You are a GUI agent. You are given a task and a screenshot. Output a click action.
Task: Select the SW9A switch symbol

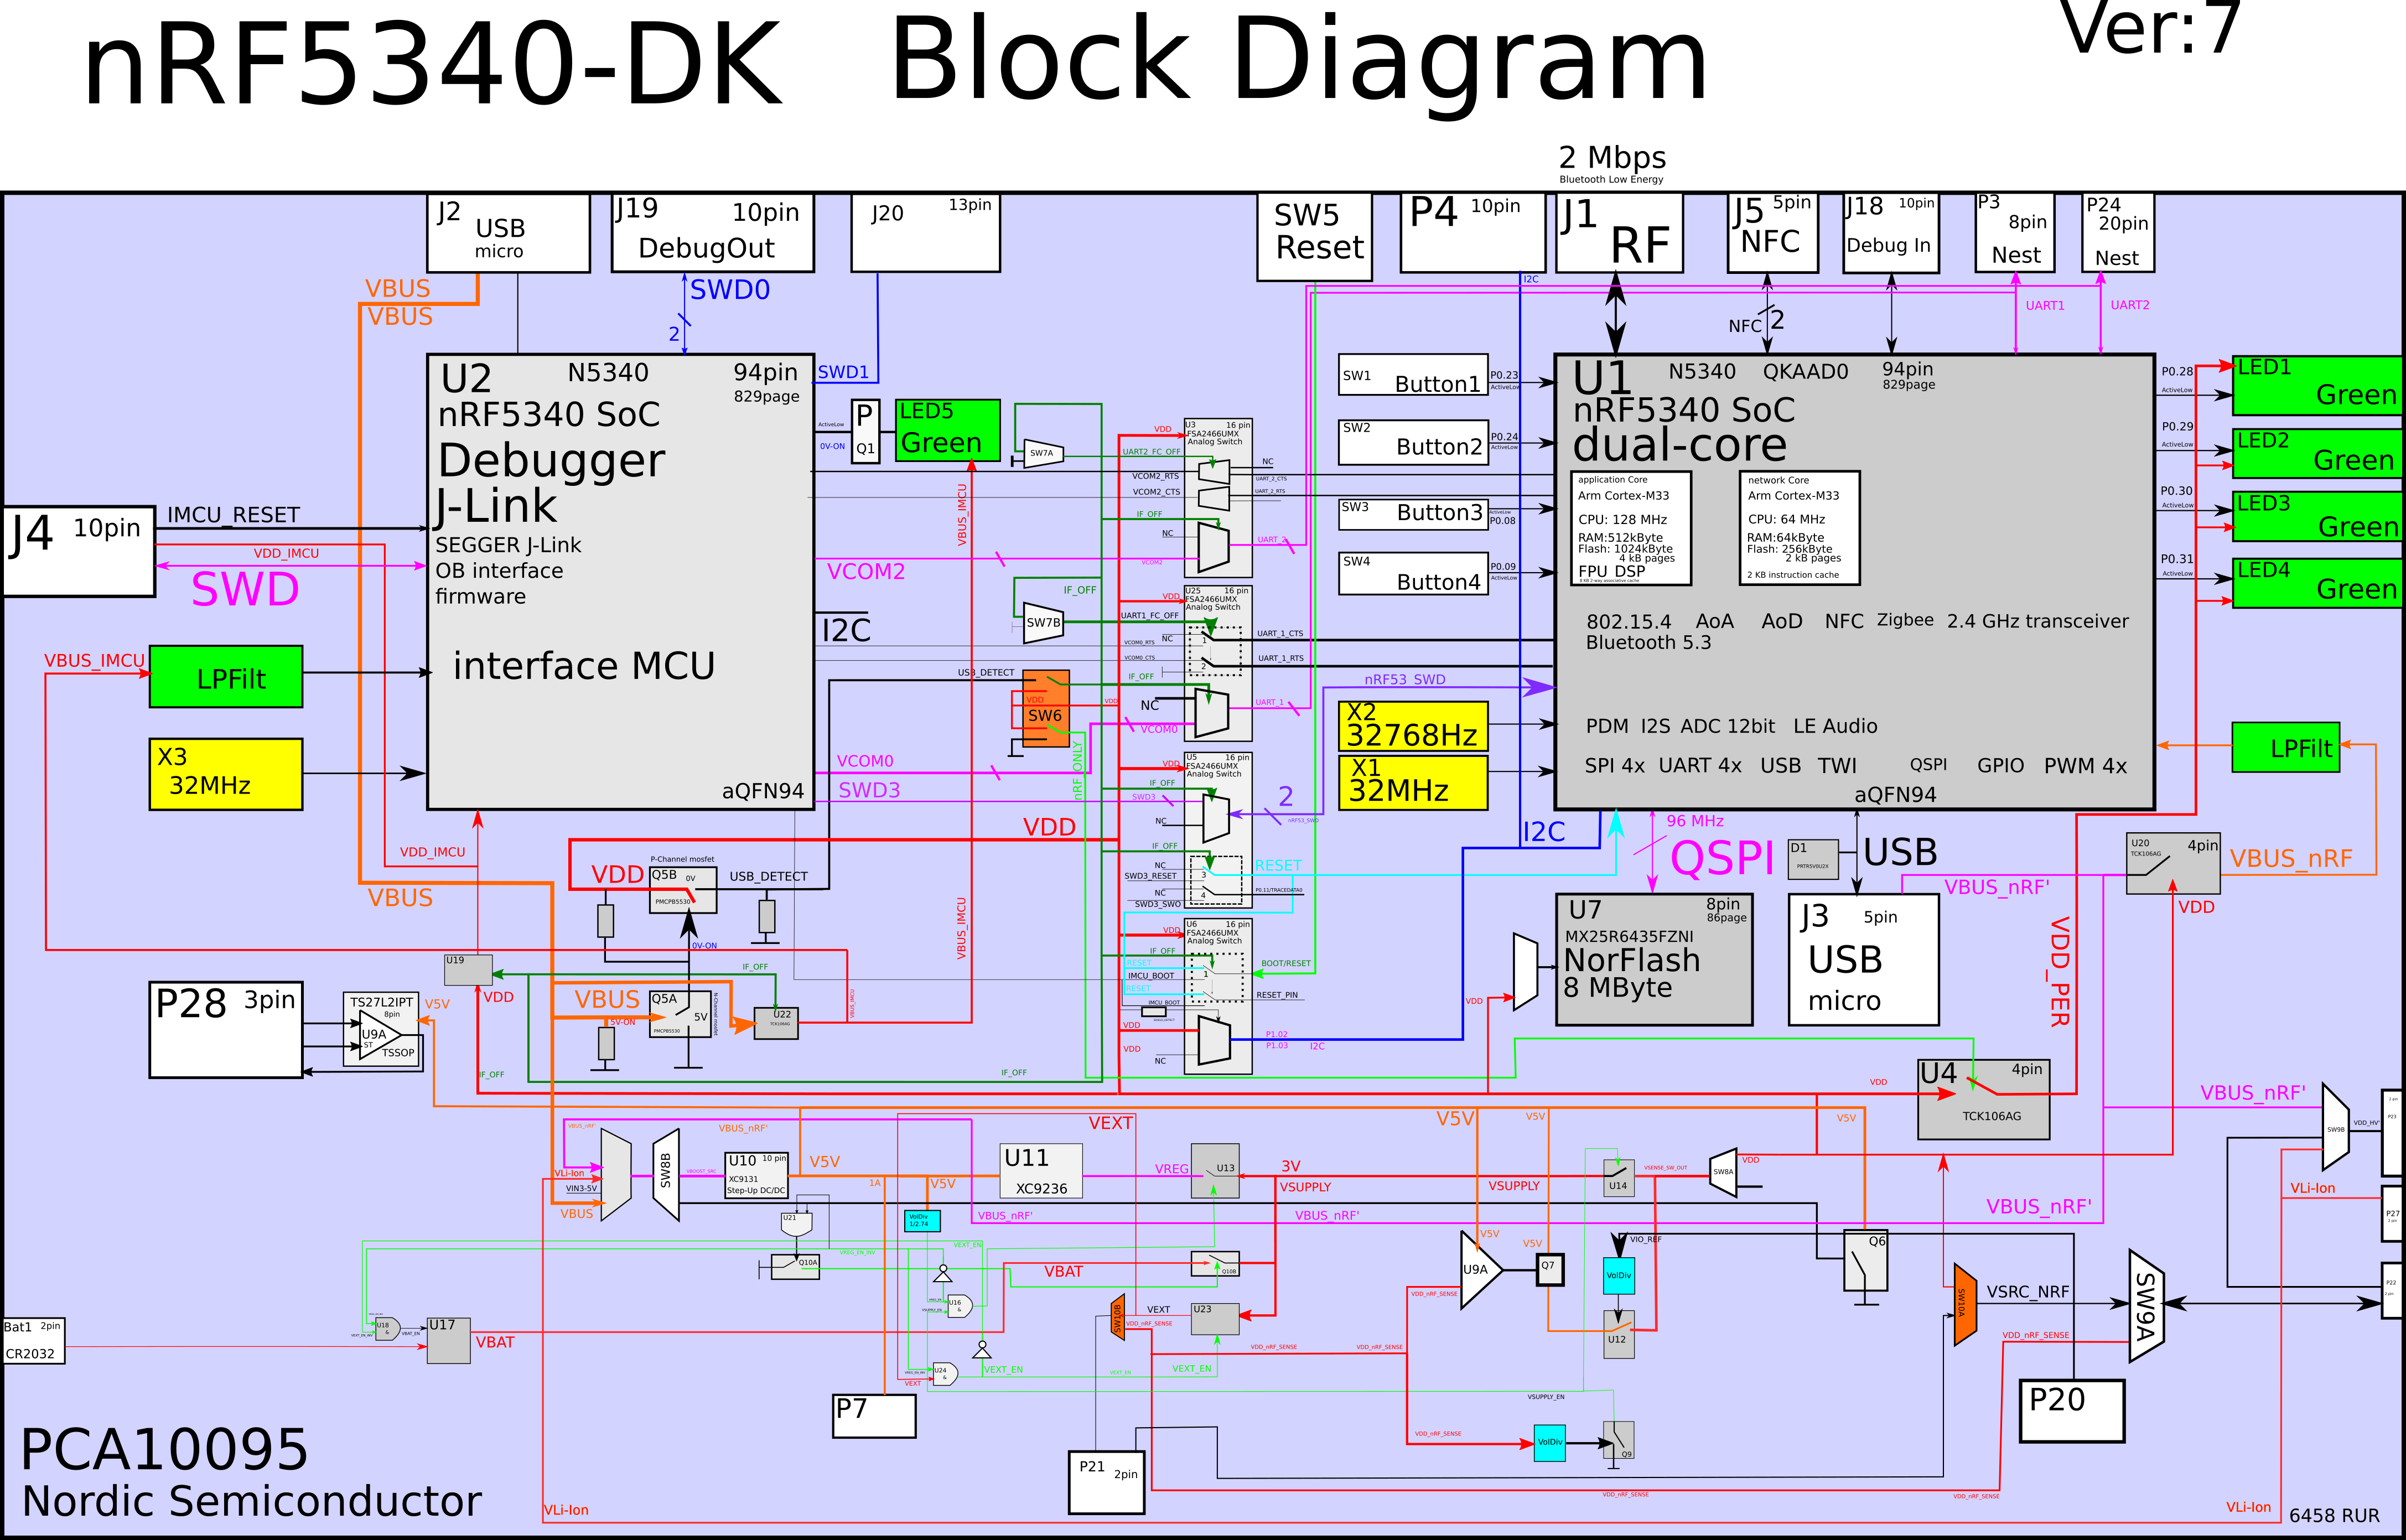click(x=2147, y=1306)
